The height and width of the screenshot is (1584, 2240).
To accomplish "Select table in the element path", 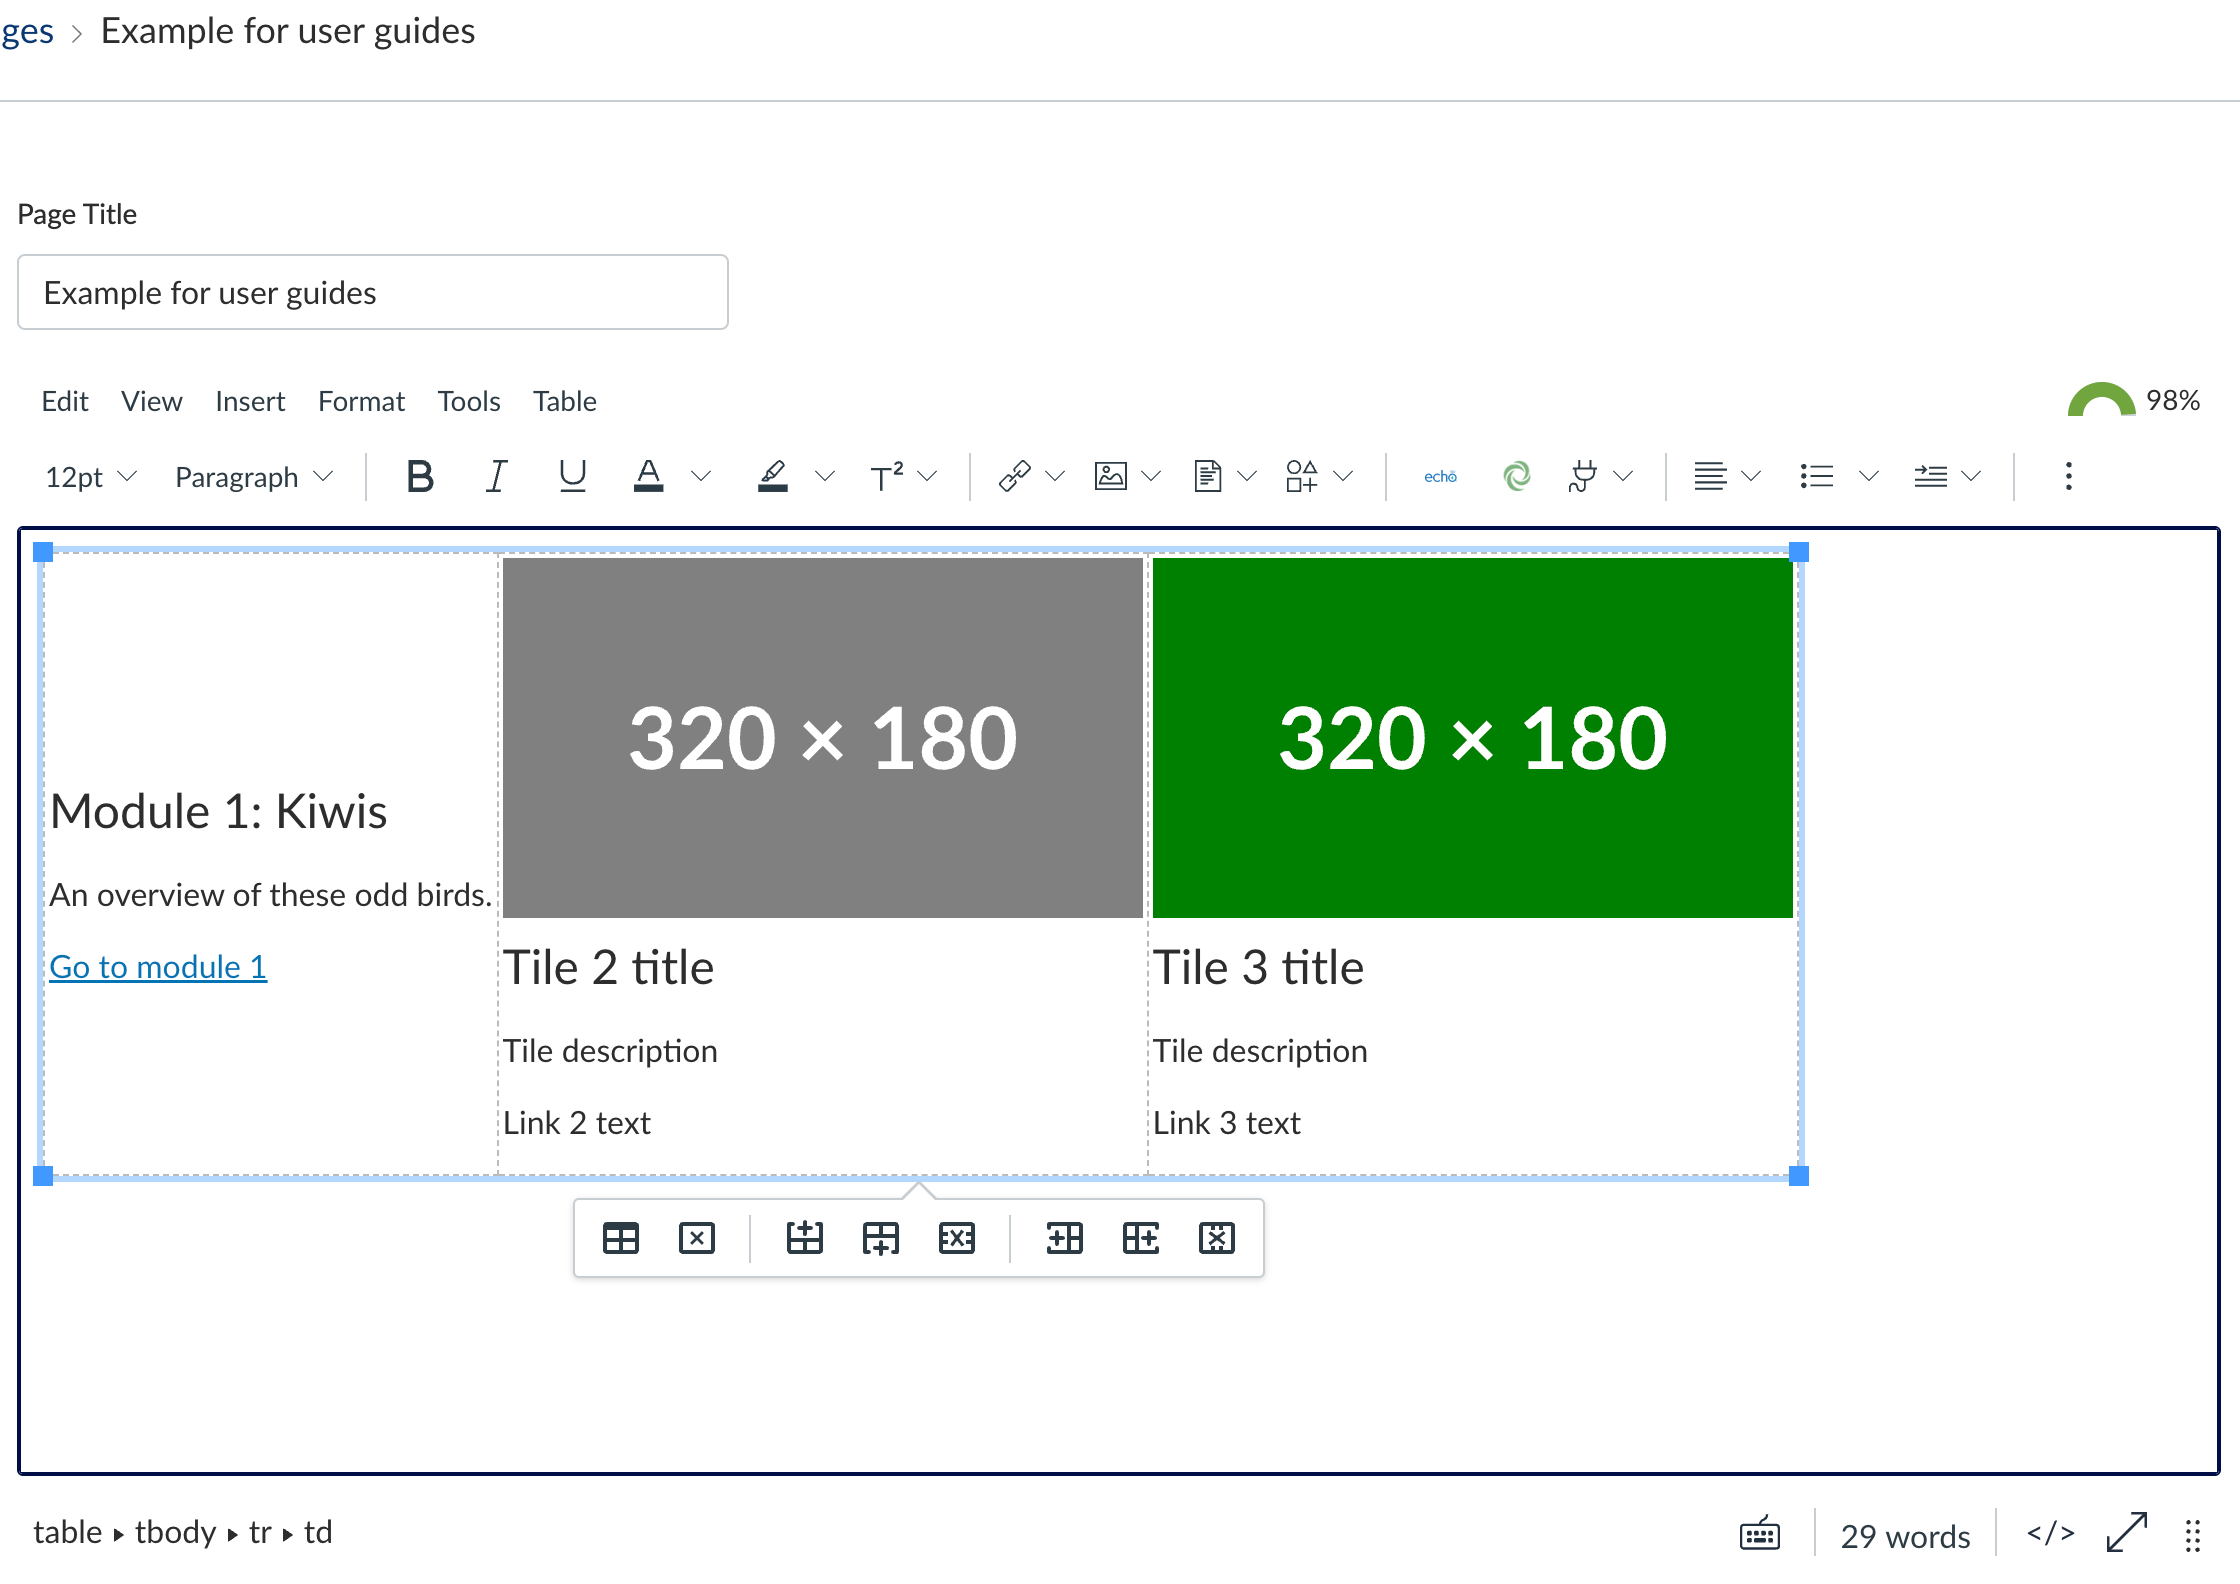I will tap(68, 1533).
